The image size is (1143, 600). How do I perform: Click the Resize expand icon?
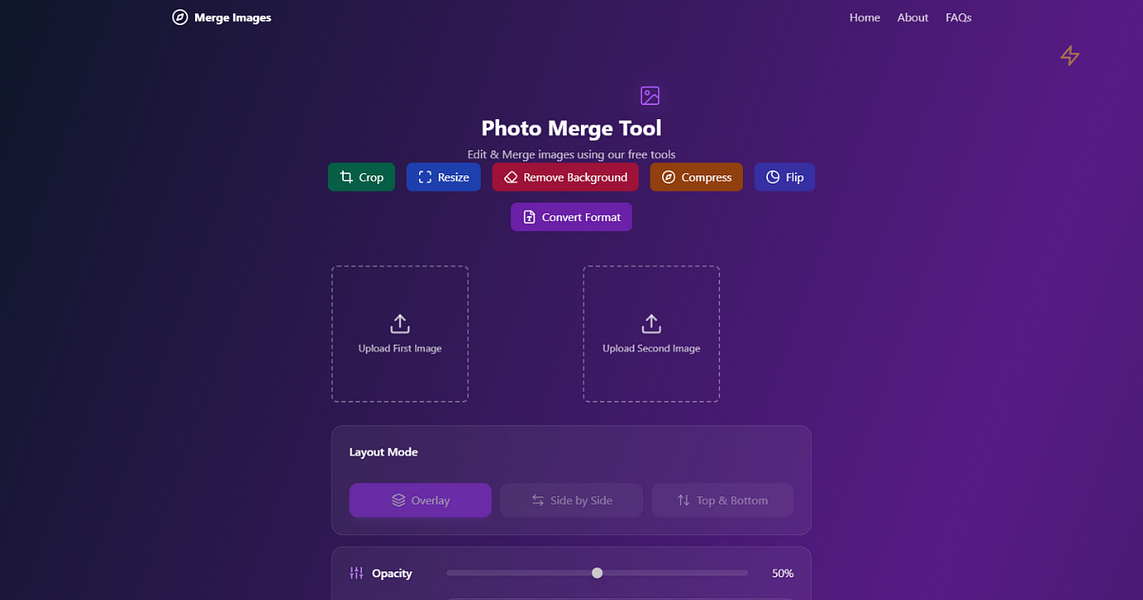421,176
